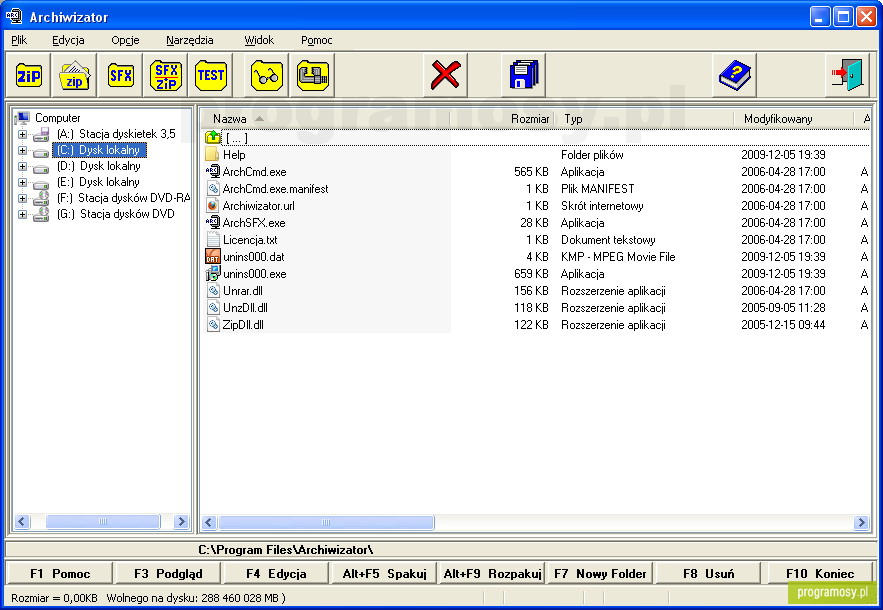Click the F1 Pomoc button

pos(60,573)
